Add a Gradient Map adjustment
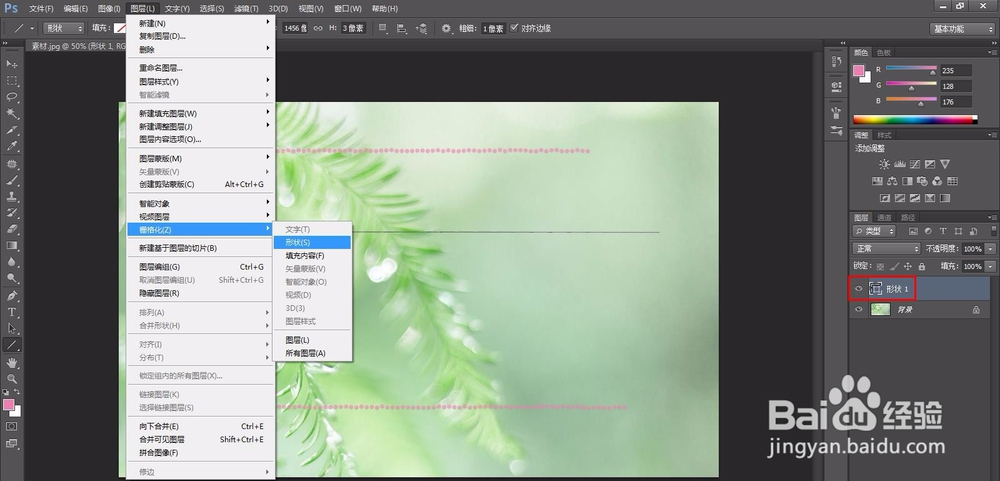Image resolution: width=1000 pixels, height=481 pixels. point(945,198)
